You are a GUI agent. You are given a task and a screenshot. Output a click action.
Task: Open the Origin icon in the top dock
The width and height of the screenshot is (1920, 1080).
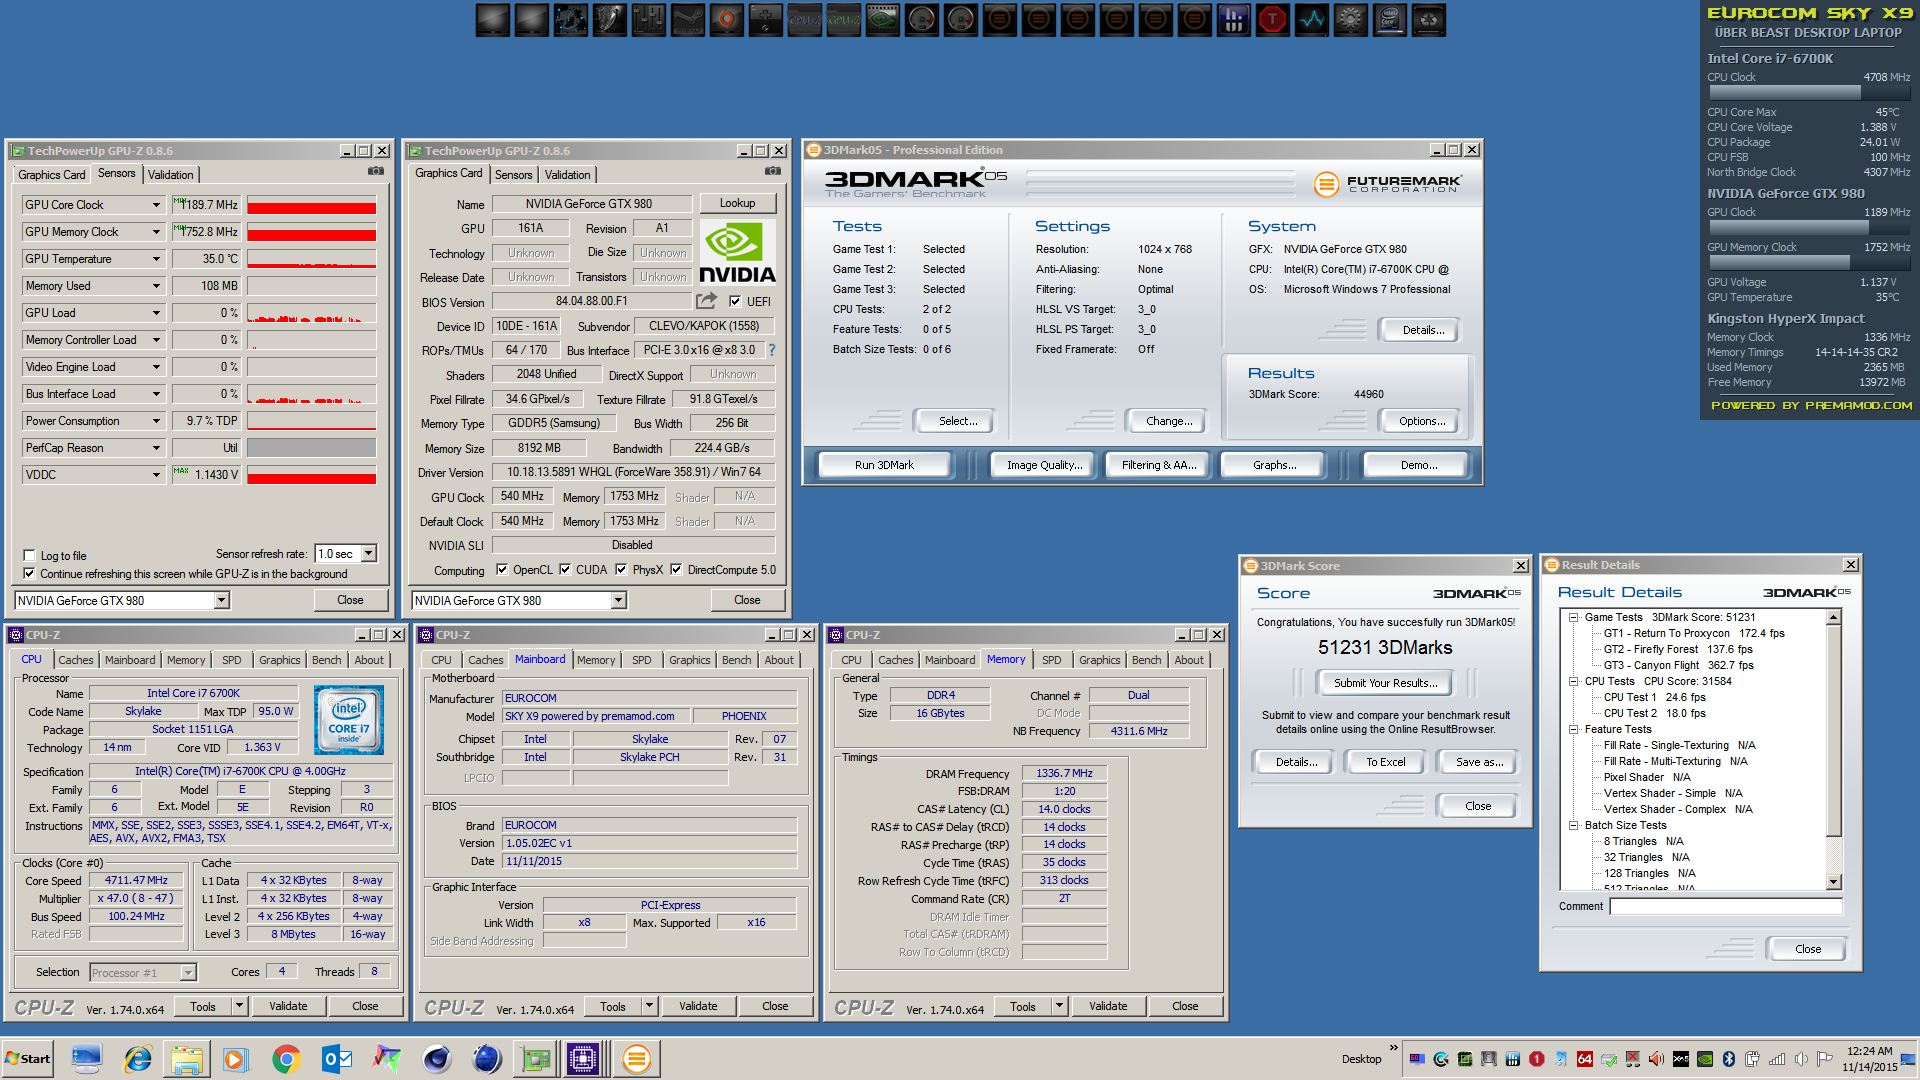(727, 20)
